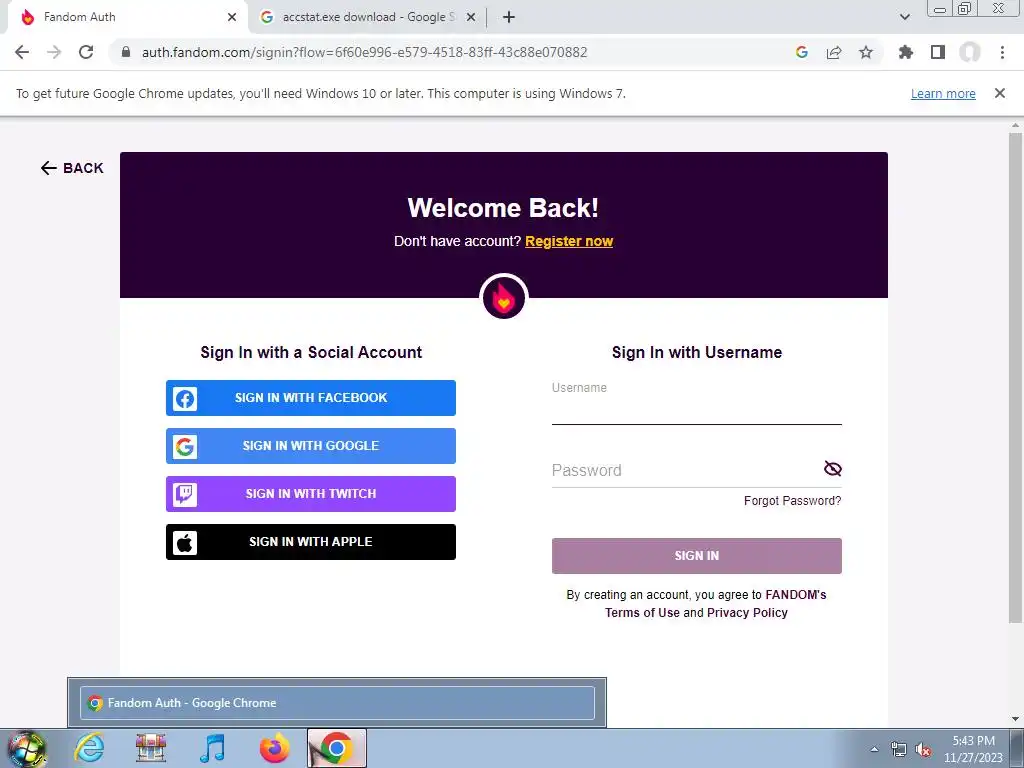Click the Chrome taskbar icon
The image size is (1024, 768).
[336, 748]
